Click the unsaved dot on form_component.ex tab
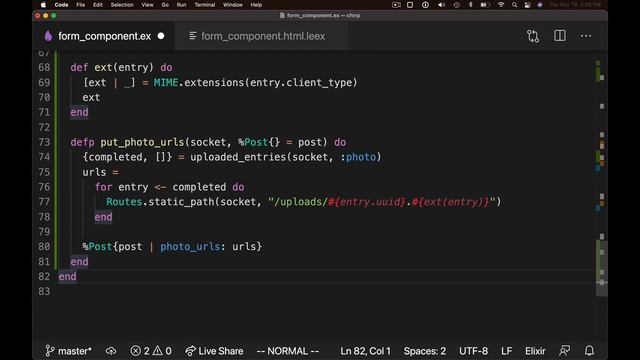The height and width of the screenshot is (360, 640). click(x=161, y=36)
